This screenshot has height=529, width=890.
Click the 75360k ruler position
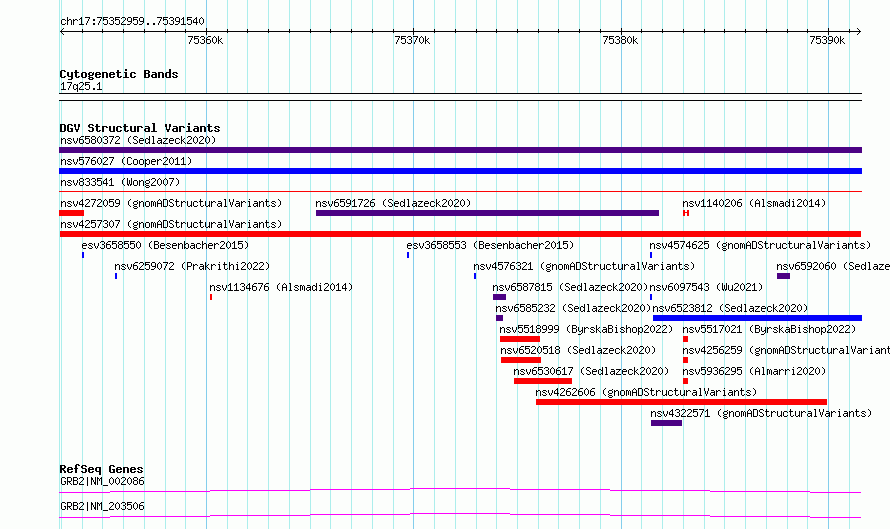pyautogui.click(x=205, y=40)
